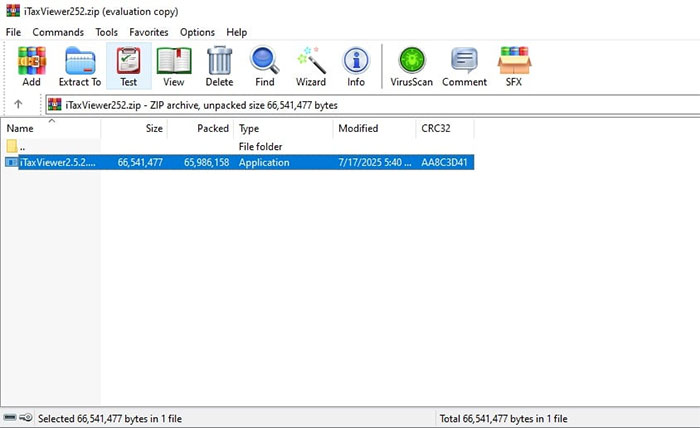Launch the Wizard tool
Image resolution: width=700 pixels, height=428 pixels.
pyautogui.click(x=311, y=66)
